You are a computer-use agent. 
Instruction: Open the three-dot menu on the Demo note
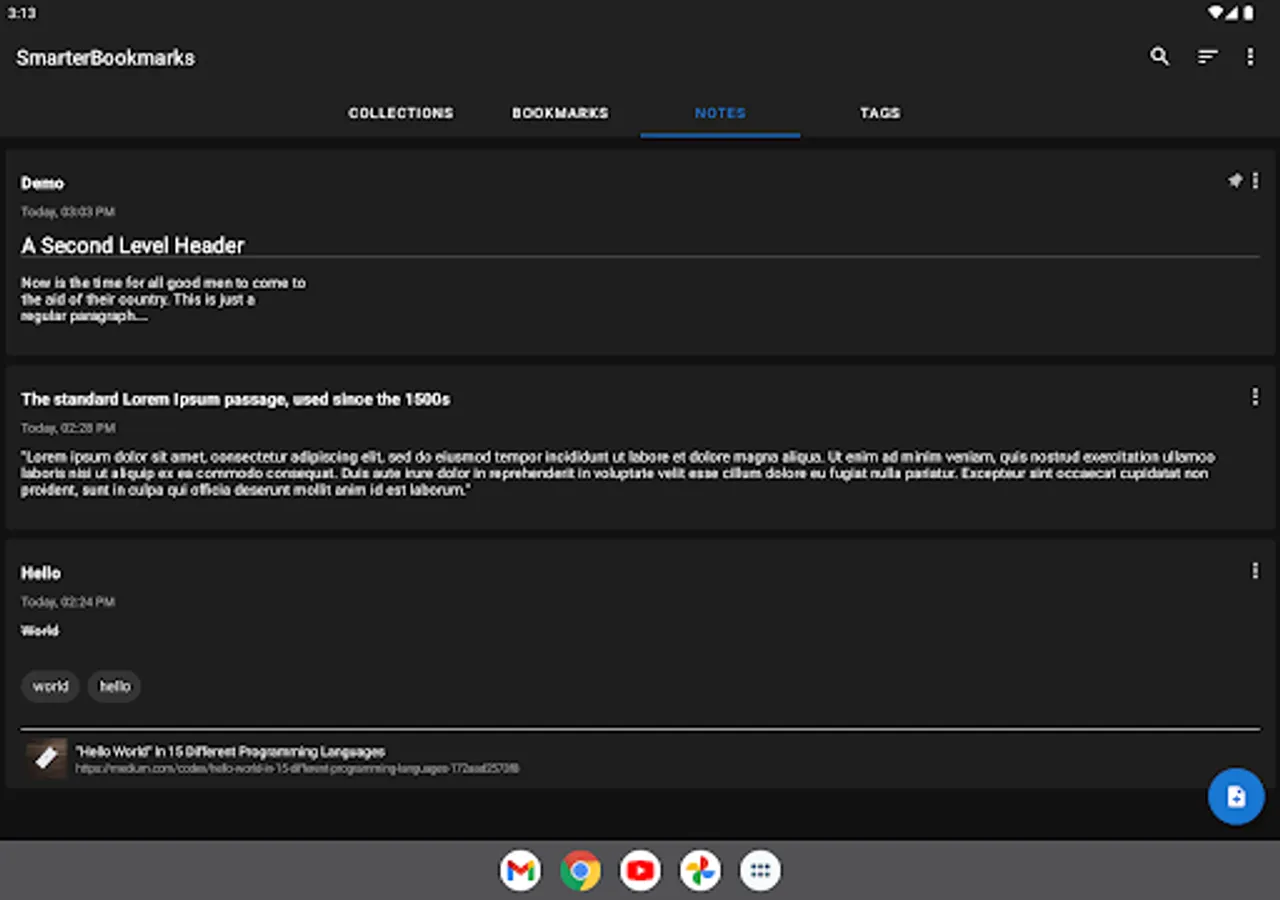[1255, 181]
